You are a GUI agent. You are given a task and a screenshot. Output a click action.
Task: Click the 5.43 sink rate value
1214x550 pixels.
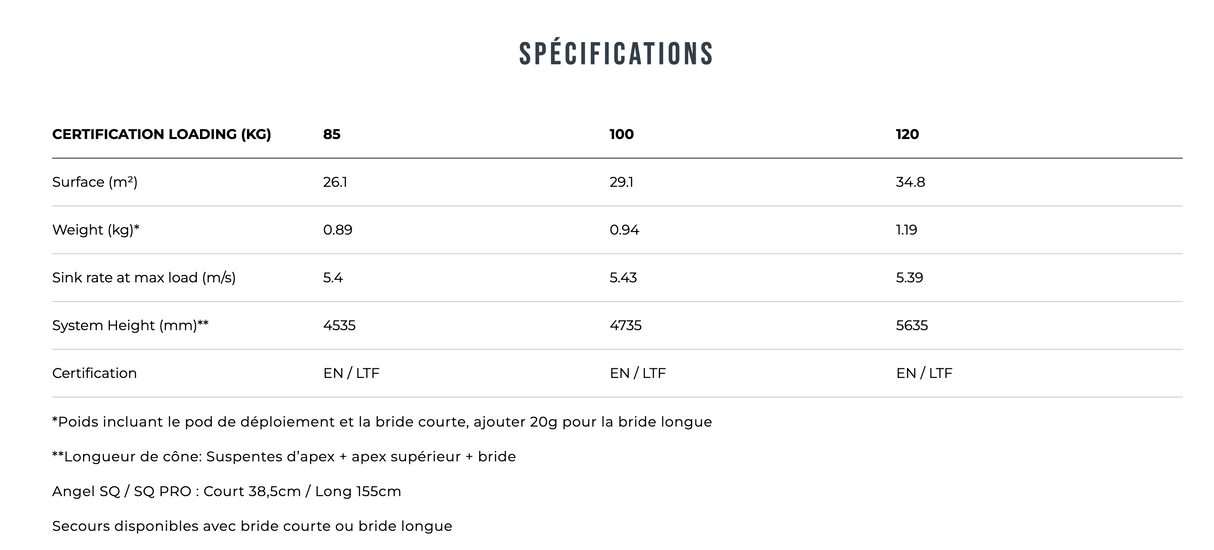point(623,278)
